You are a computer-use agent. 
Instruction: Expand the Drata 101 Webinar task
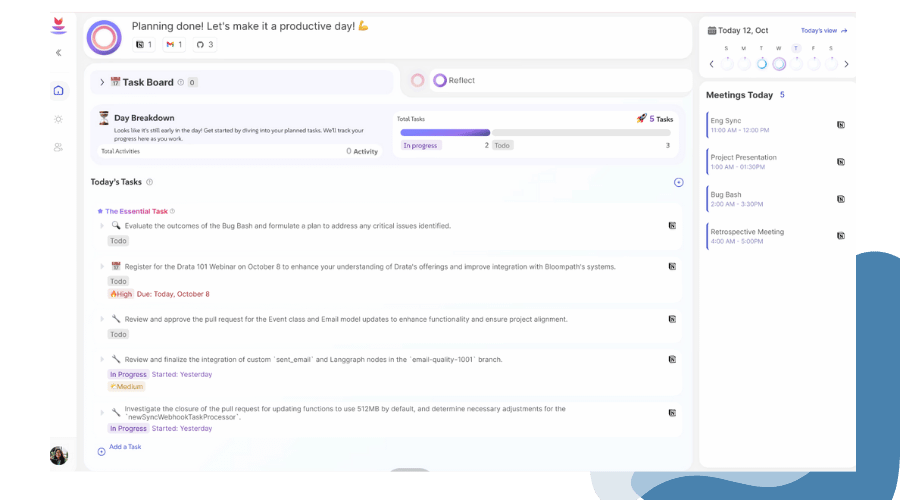(x=102, y=267)
